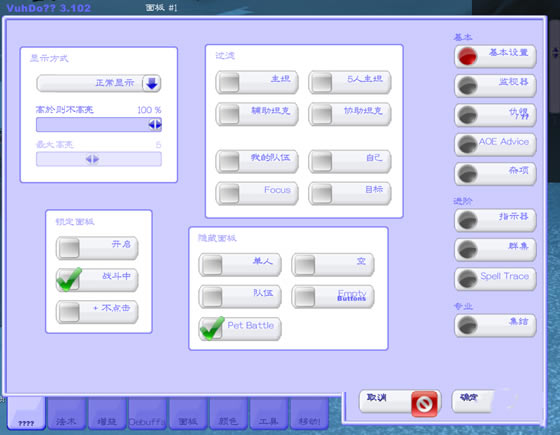Adjust the 最大高亮 slider
The image size is (560, 435).
pyautogui.click(x=99, y=159)
